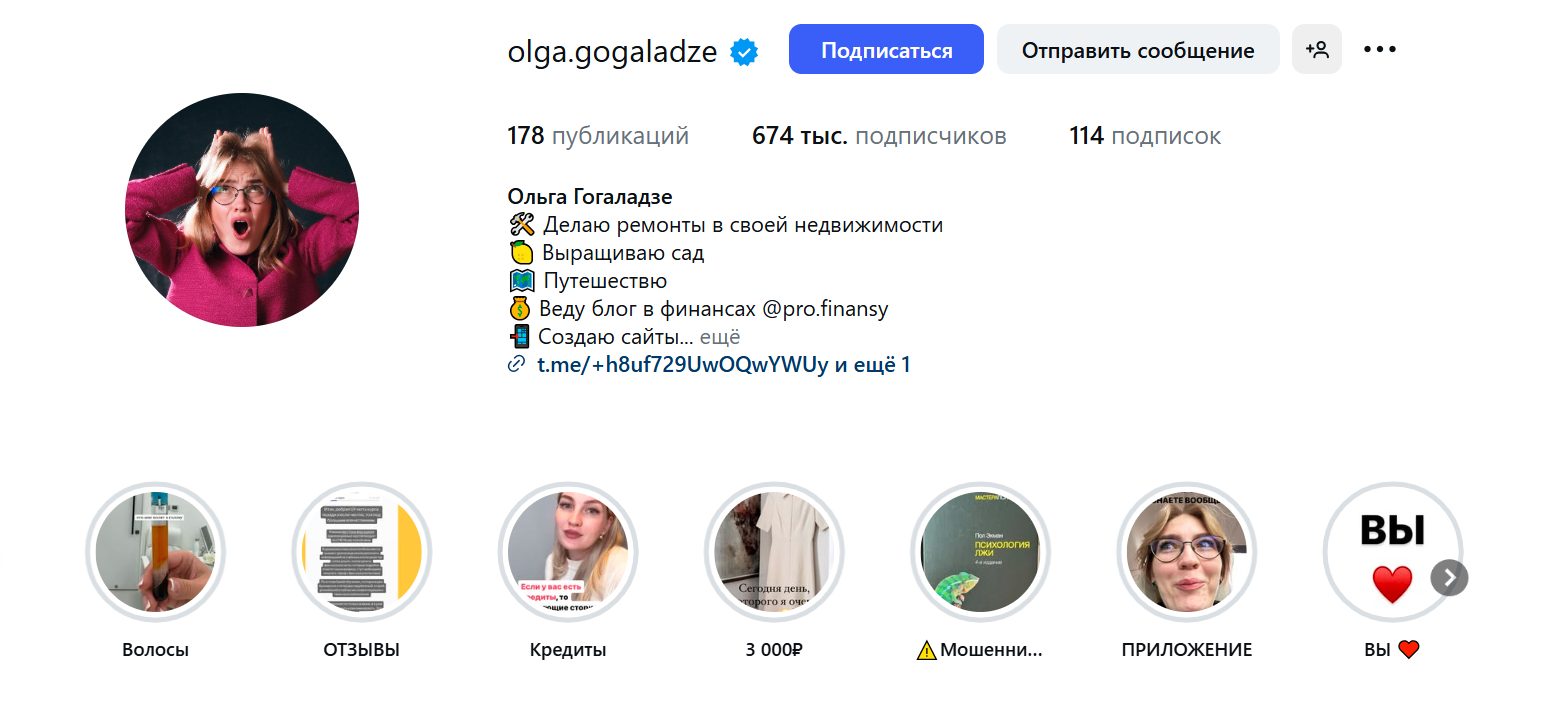Open the Волосы story highlight

156,552
